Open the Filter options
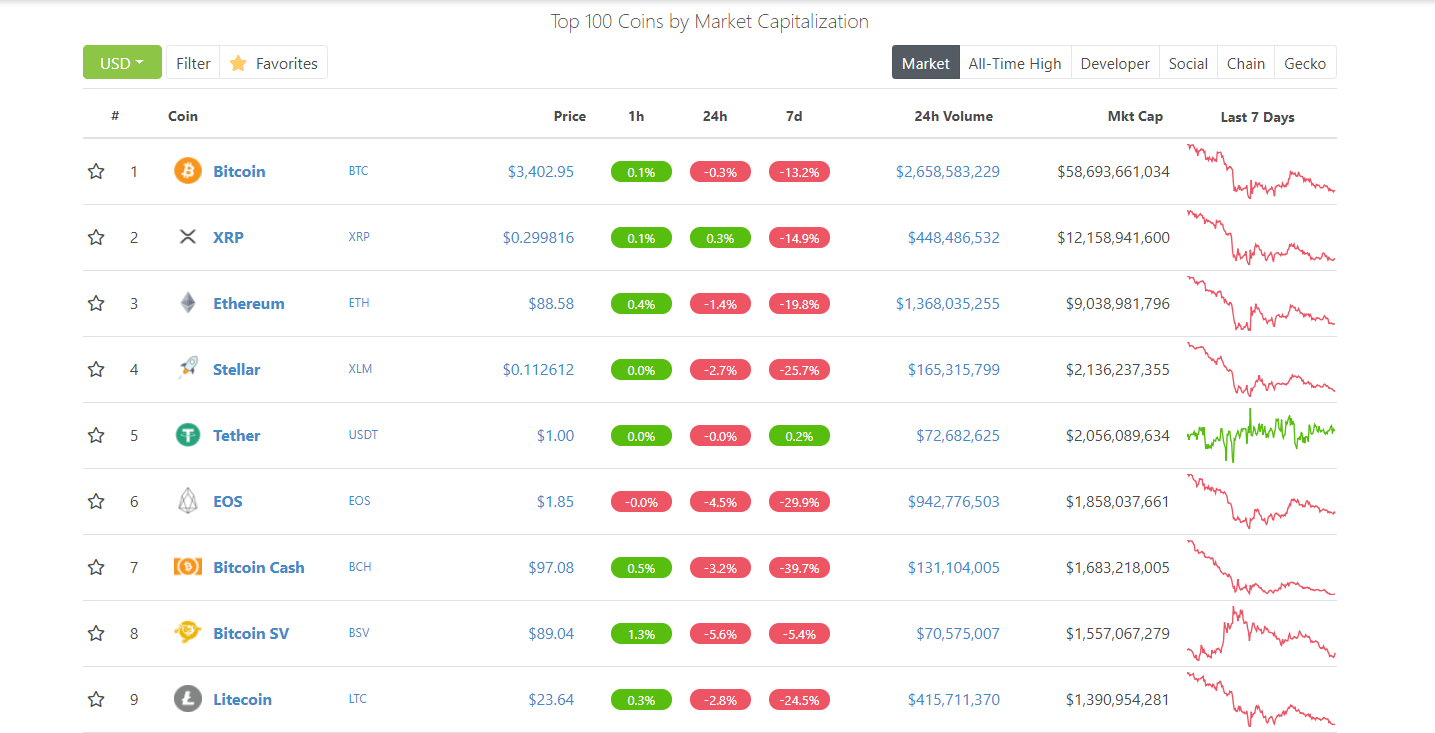The image size is (1435, 733). (x=193, y=63)
